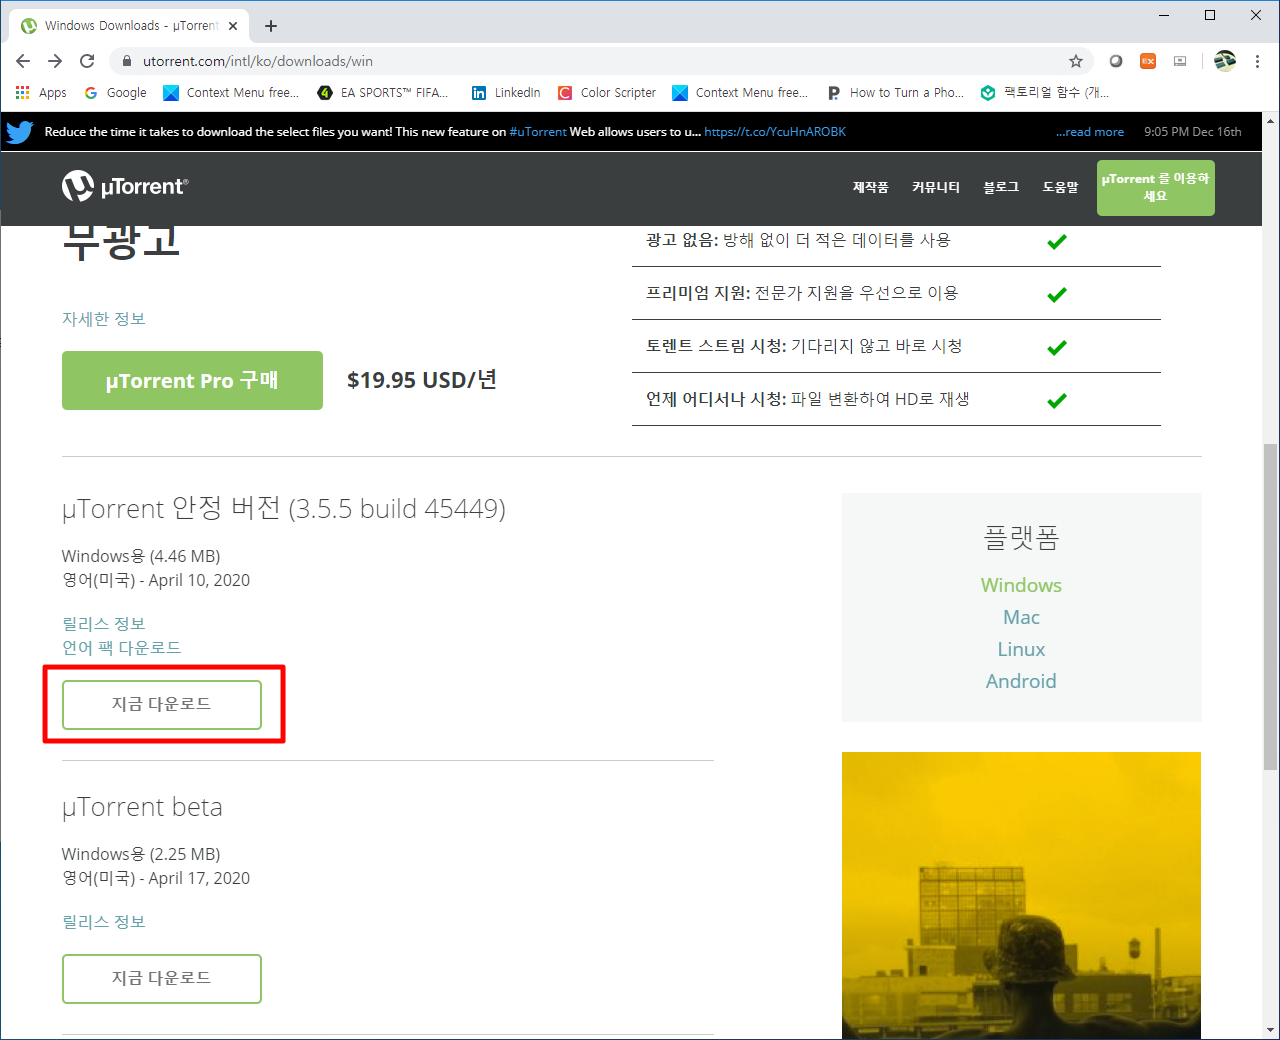Open 릴리스 정보 for µTorrent beta
Viewport: 1280px width, 1040px height.
pyautogui.click(x=104, y=922)
